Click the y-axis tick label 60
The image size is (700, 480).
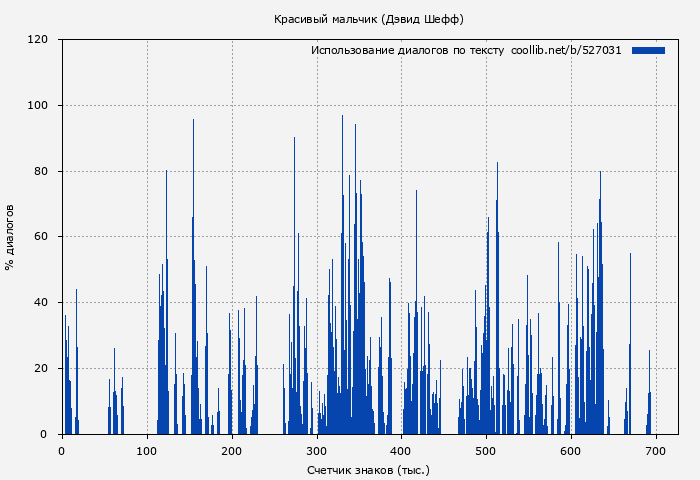coord(41,237)
